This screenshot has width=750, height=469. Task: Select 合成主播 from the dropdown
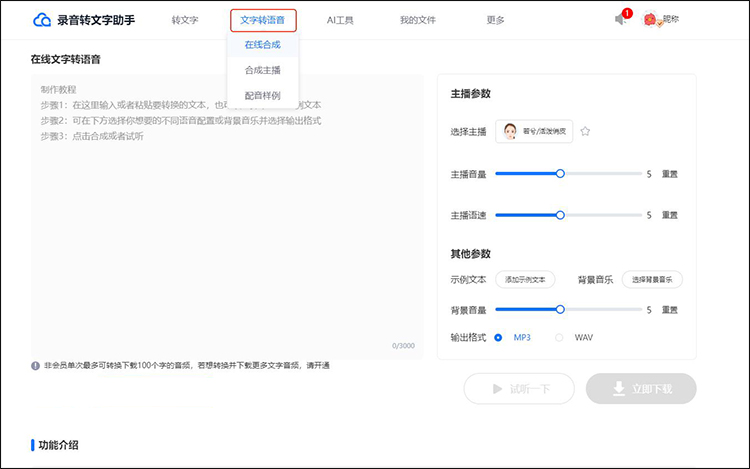click(263, 70)
